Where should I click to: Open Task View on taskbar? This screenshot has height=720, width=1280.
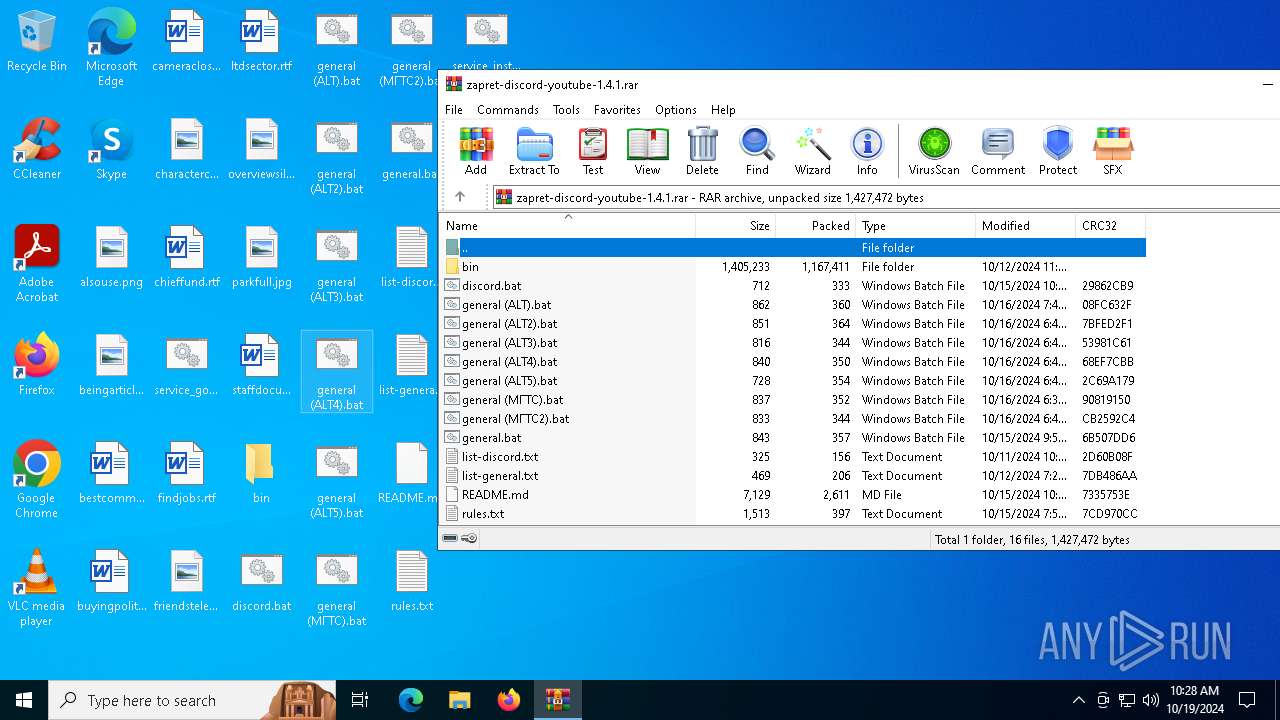tap(360, 700)
